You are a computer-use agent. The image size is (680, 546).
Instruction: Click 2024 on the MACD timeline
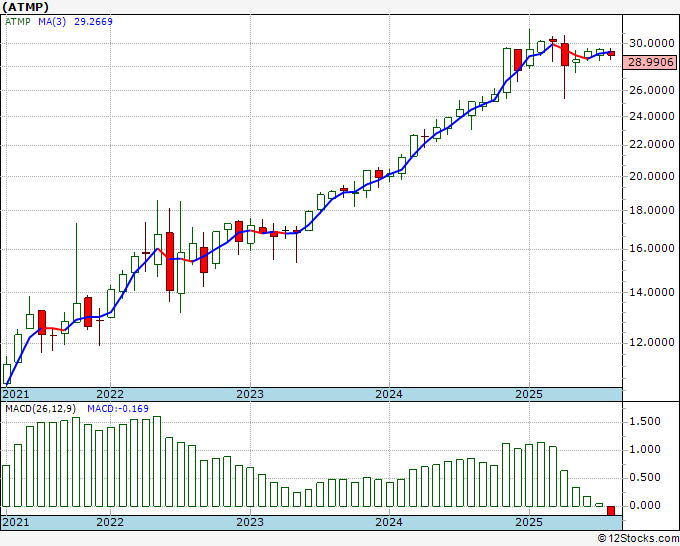(389, 522)
